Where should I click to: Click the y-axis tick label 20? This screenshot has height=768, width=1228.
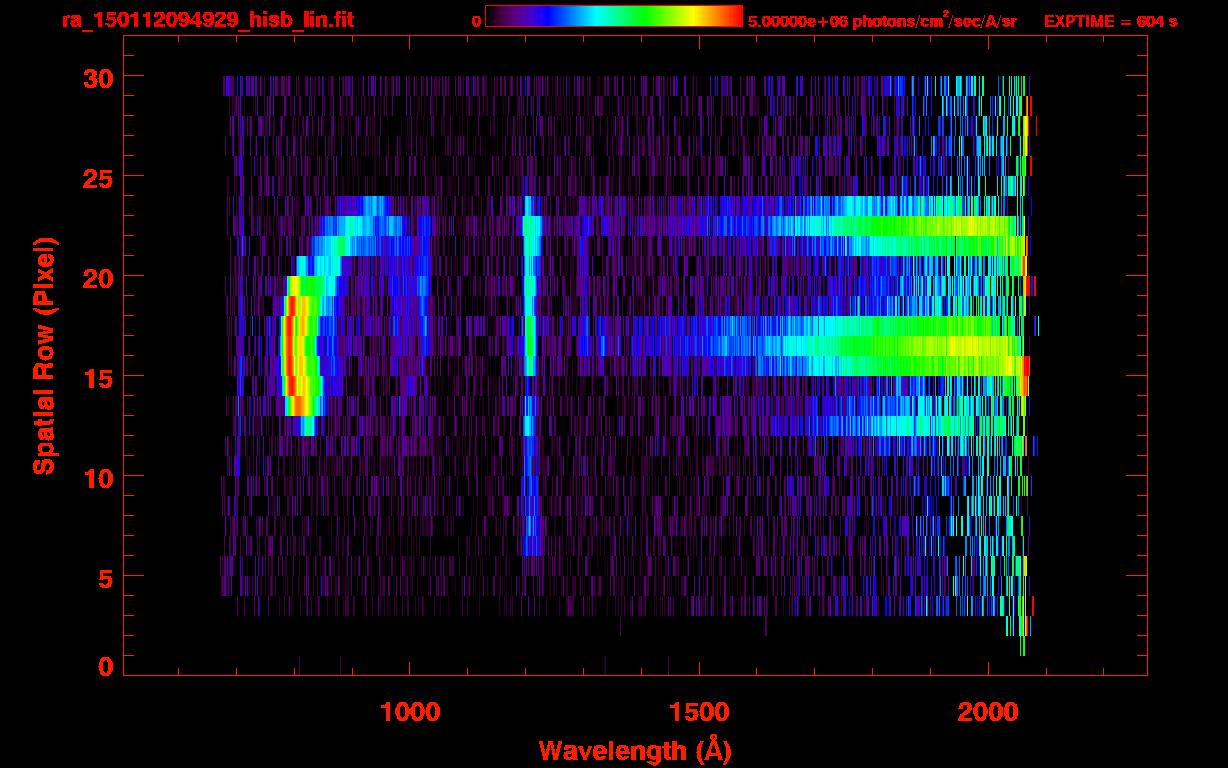click(96, 277)
